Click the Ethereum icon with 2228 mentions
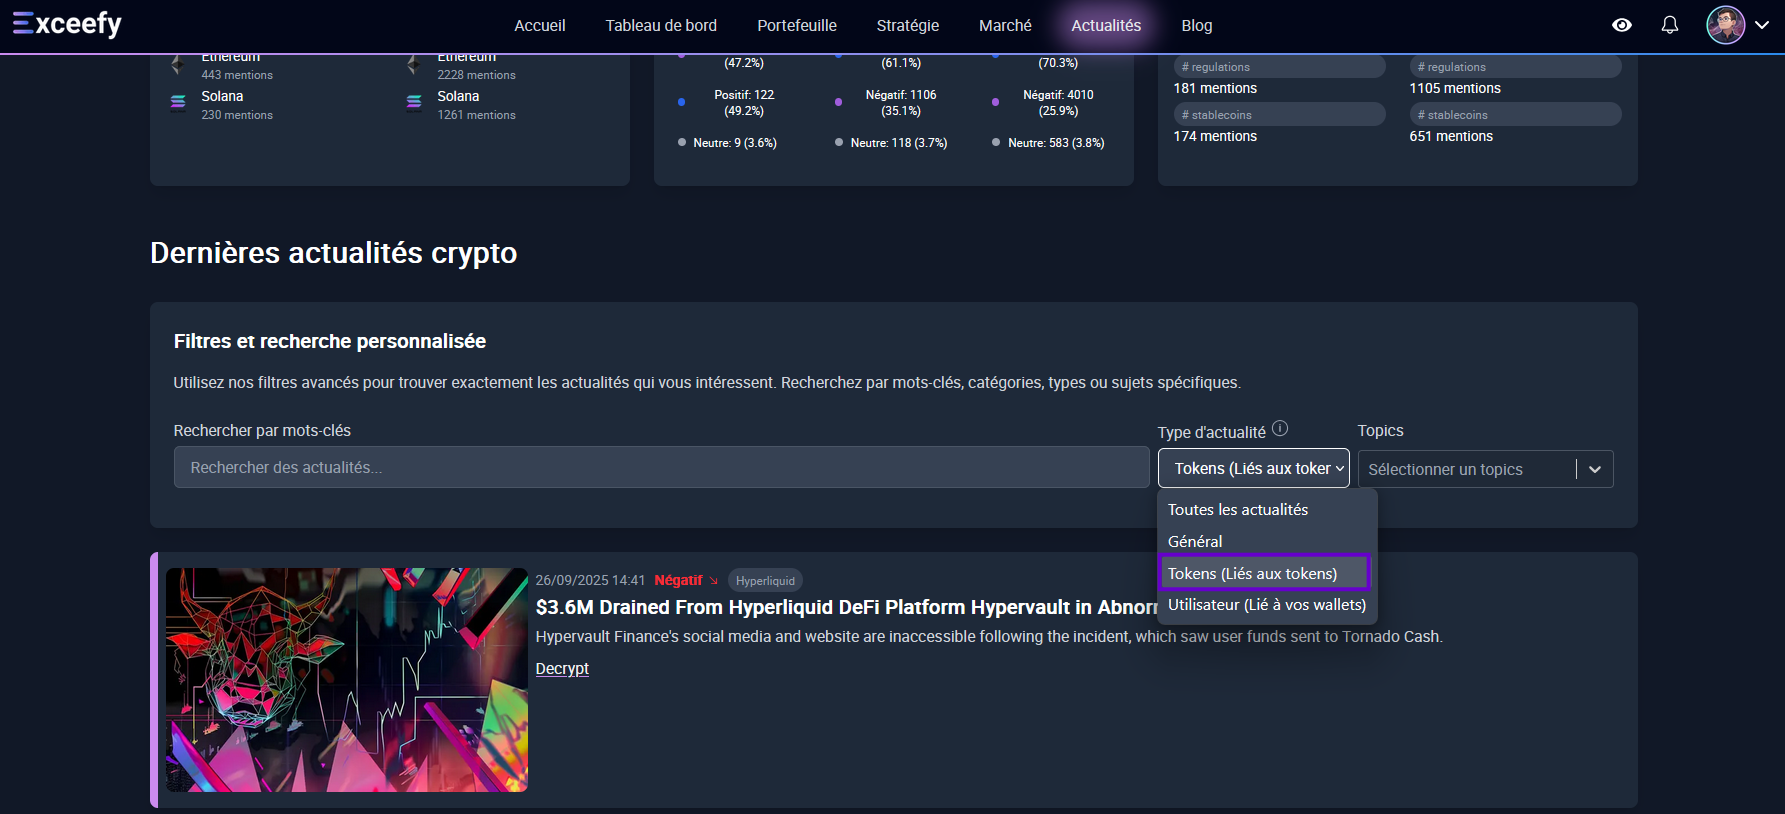The image size is (1785, 814). point(413,65)
